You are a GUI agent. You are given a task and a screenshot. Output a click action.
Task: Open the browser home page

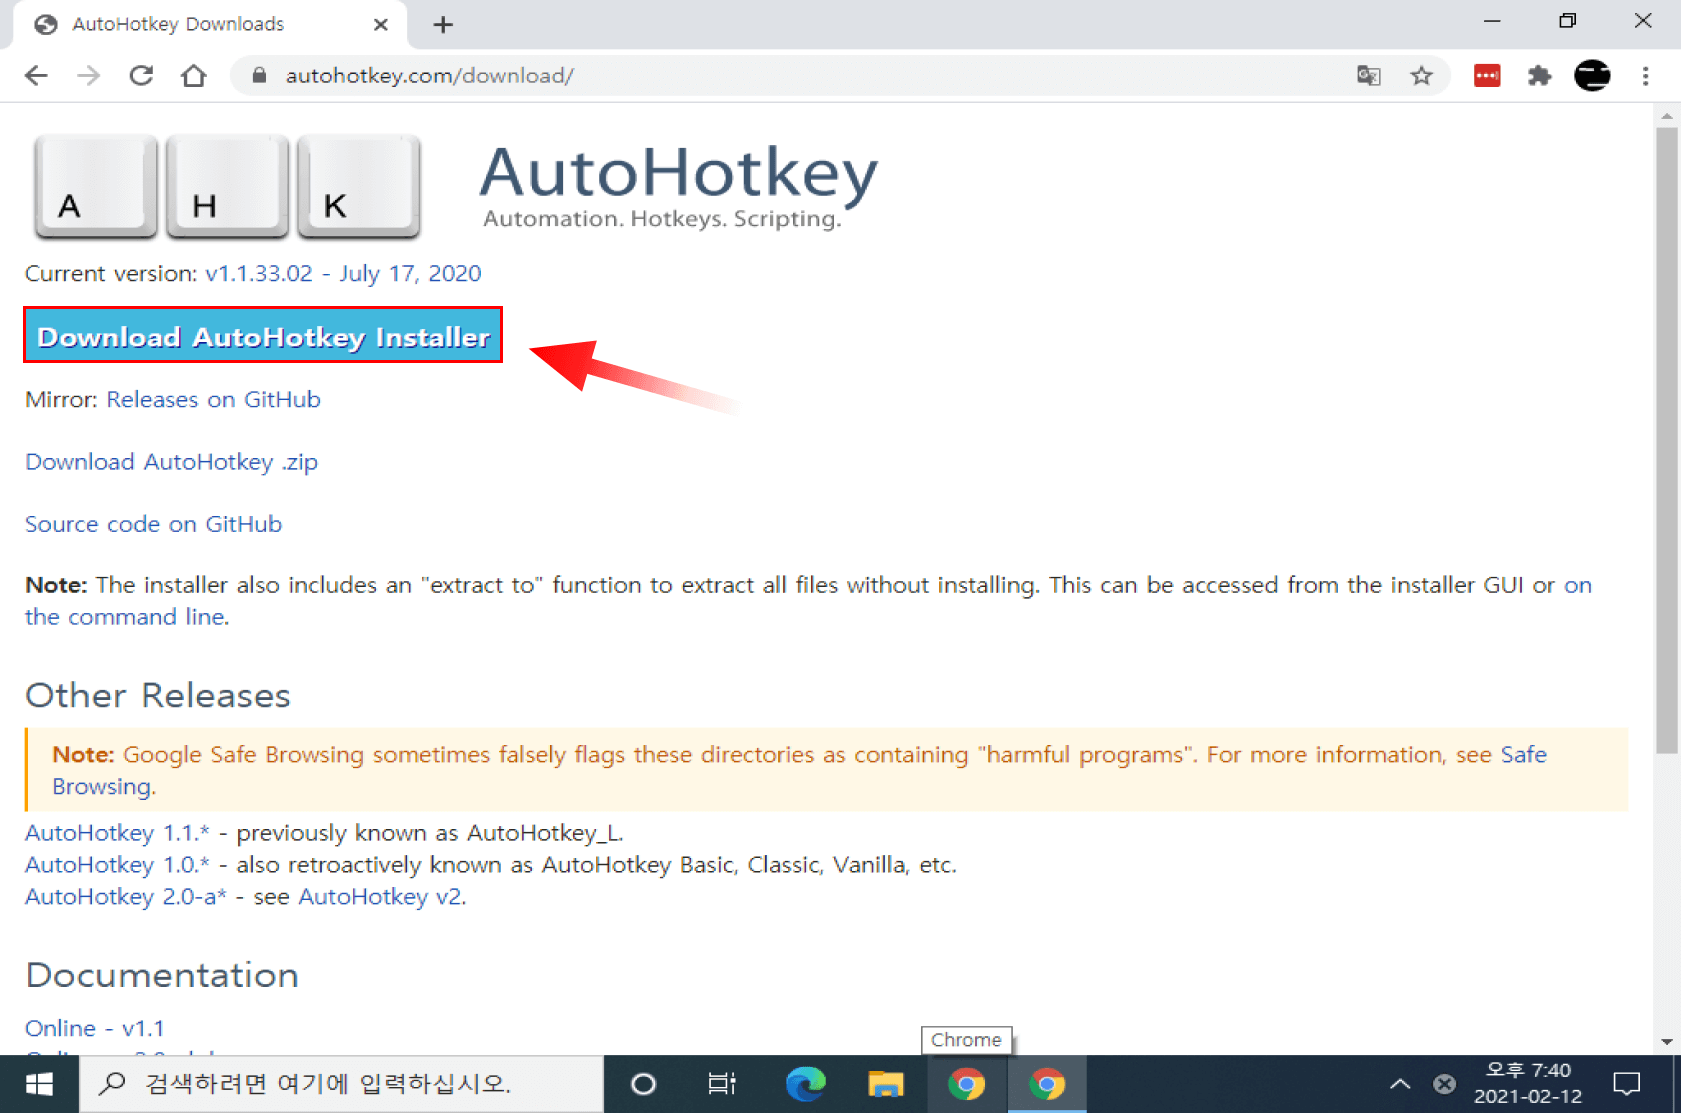click(194, 76)
